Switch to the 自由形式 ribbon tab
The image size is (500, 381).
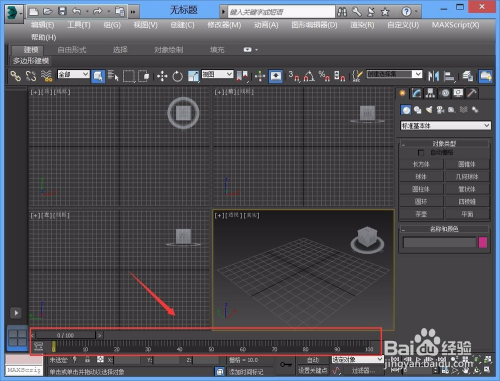pos(72,50)
